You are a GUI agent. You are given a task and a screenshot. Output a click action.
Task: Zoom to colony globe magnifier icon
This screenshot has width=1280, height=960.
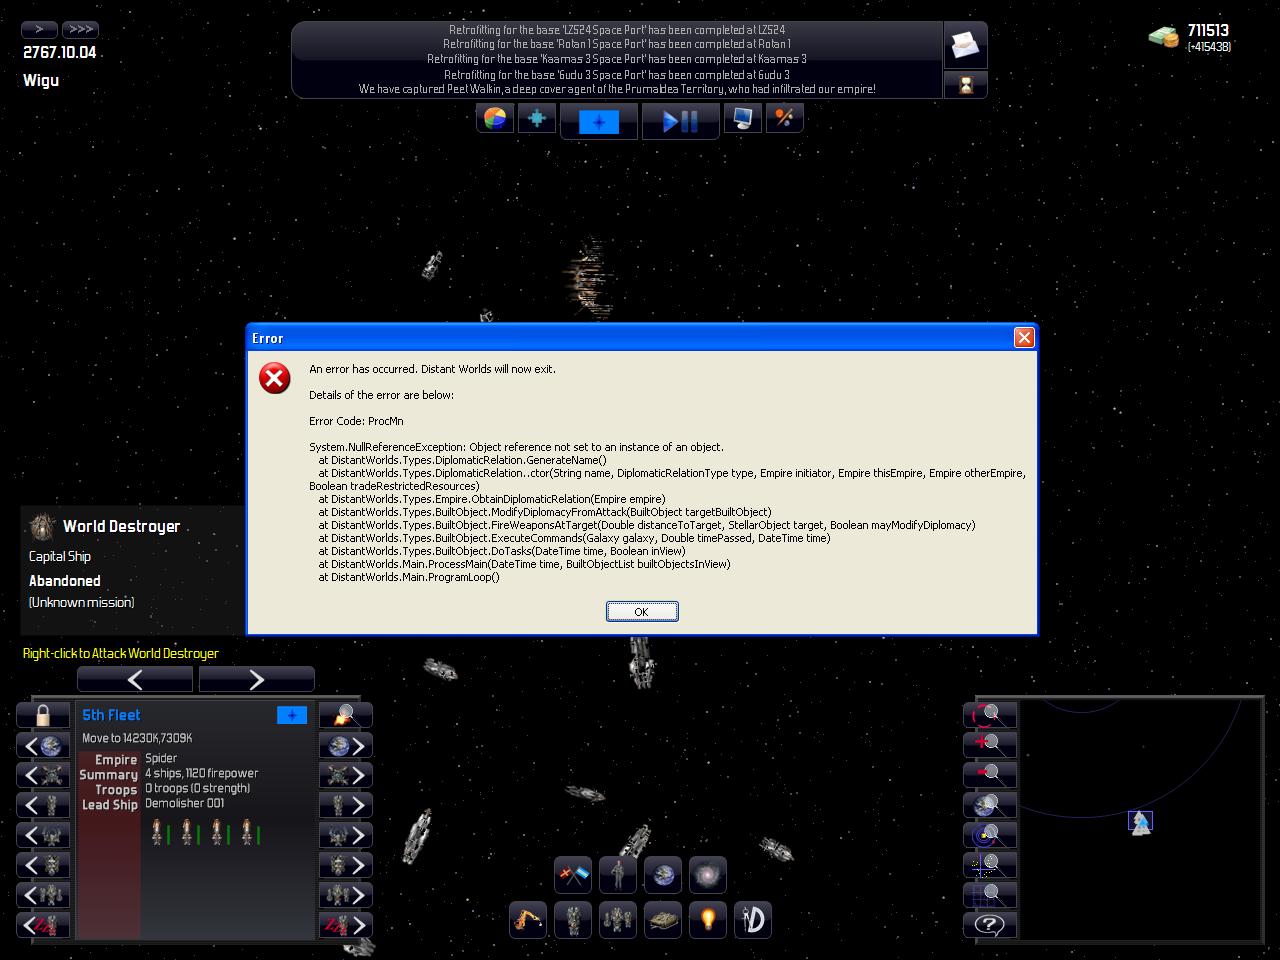(990, 805)
